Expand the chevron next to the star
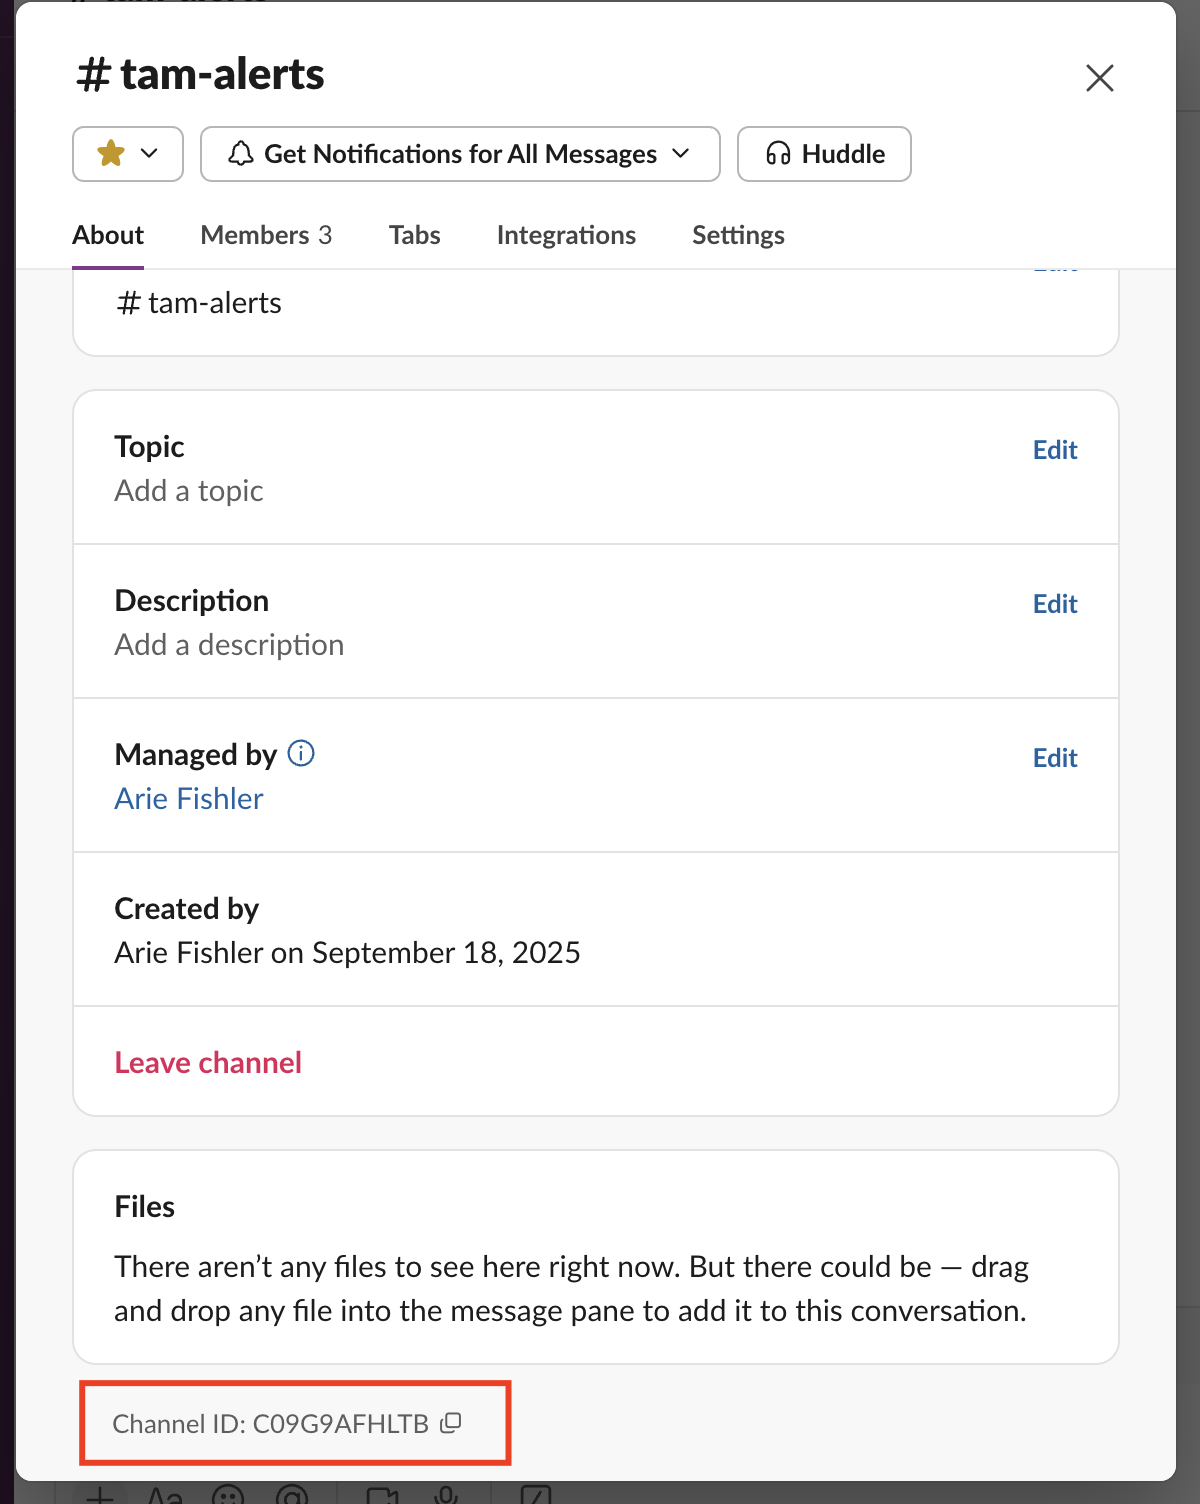 coord(150,154)
